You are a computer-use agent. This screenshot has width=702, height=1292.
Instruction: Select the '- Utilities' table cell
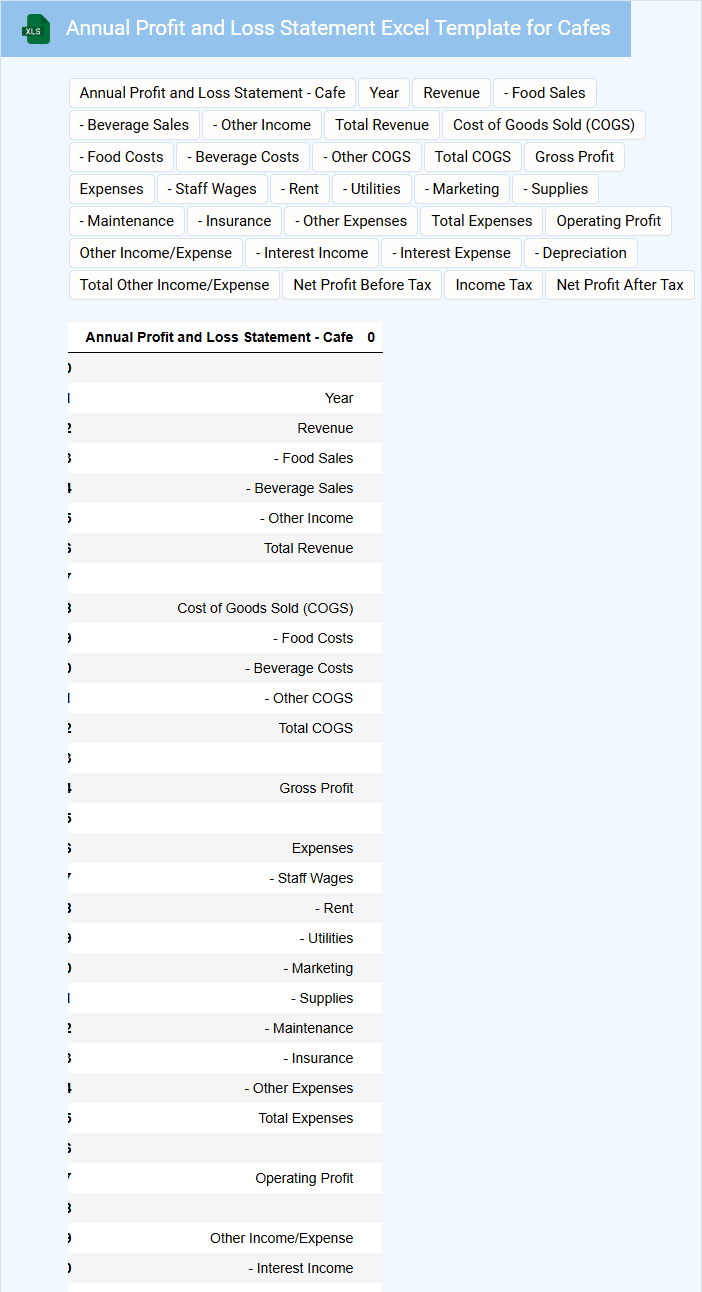coord(325,938)
